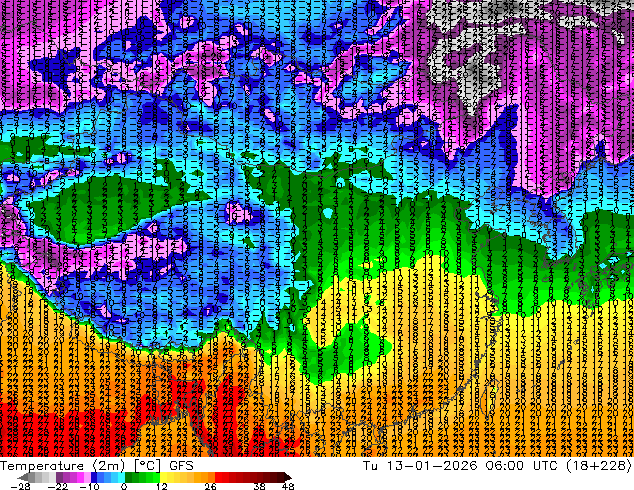The width and height of the screenshot is (634, 490).
Task: Click the bright red swatch starting at 26
Action: (218, 477)
